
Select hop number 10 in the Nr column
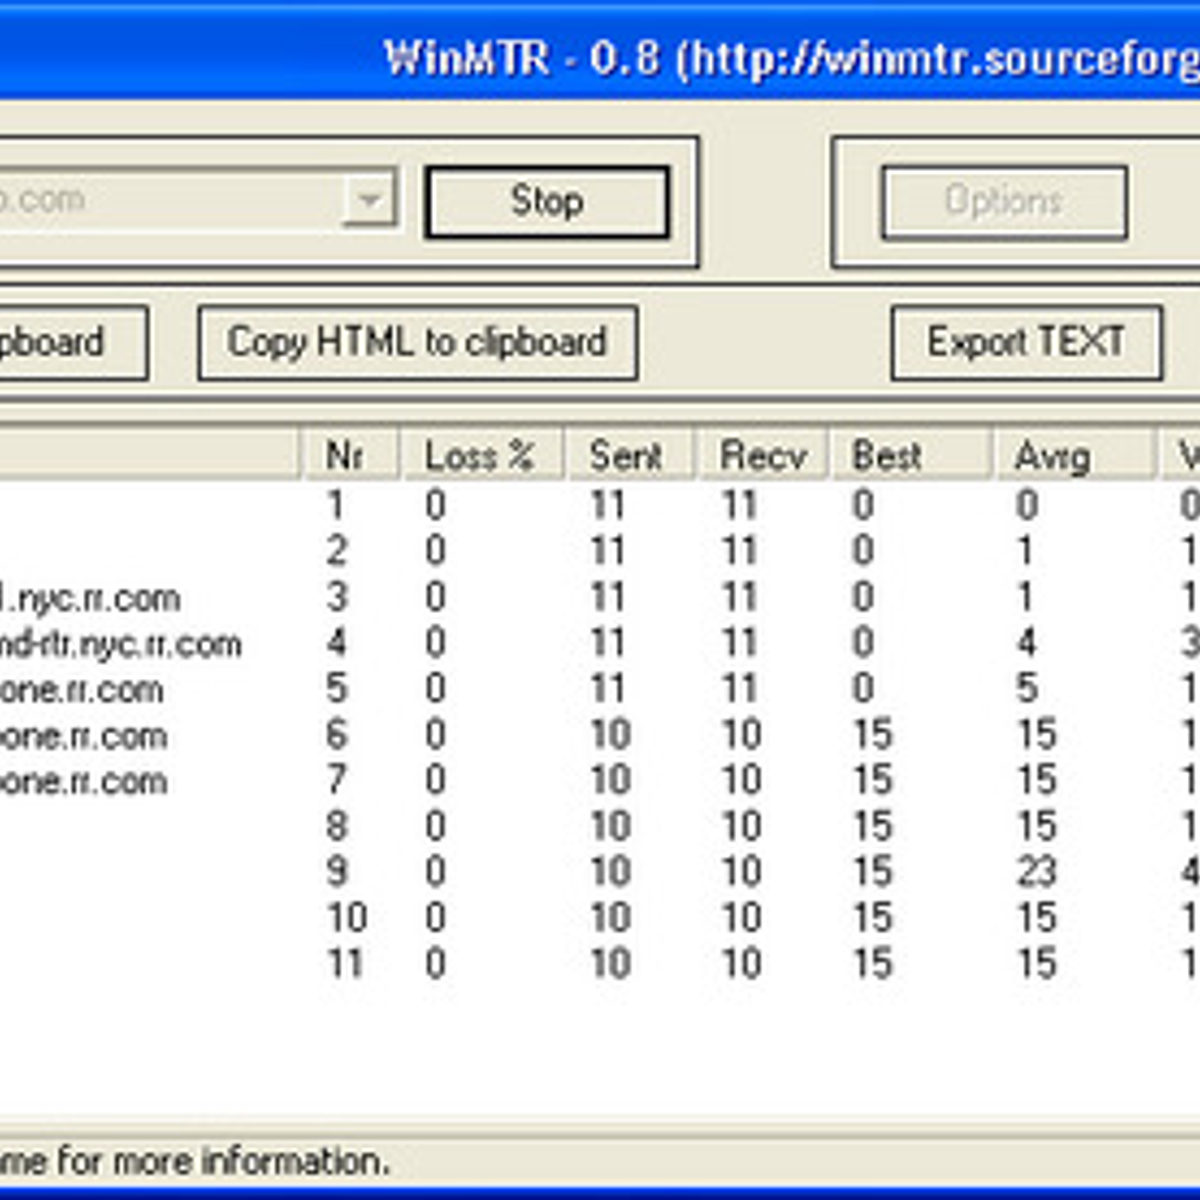pos(347,918)
